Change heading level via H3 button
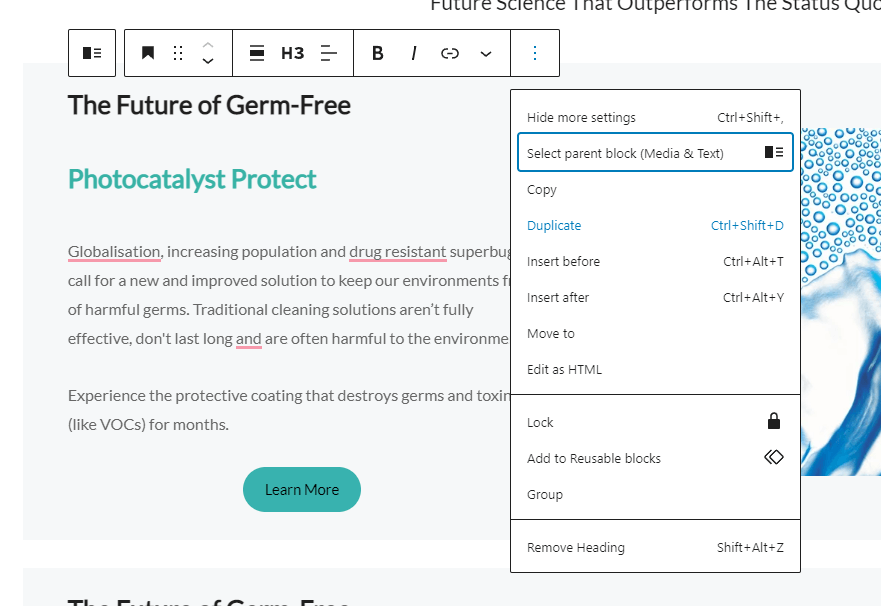The image size is (881, 606). pyautogui.click(x=293, y=53)
